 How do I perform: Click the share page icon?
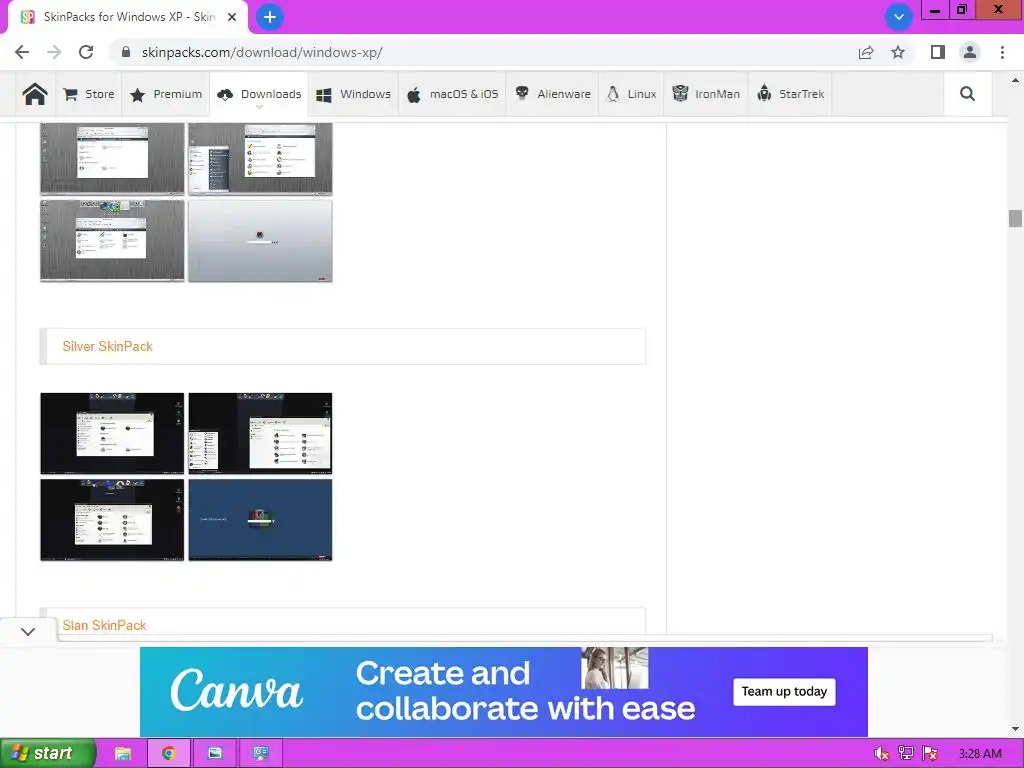[x=866, y=52]
